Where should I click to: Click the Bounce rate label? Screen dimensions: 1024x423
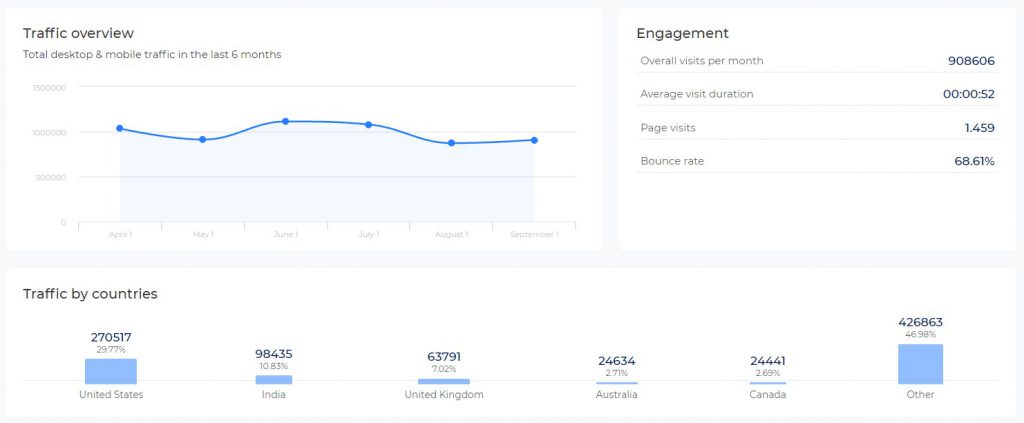point(672,161)
